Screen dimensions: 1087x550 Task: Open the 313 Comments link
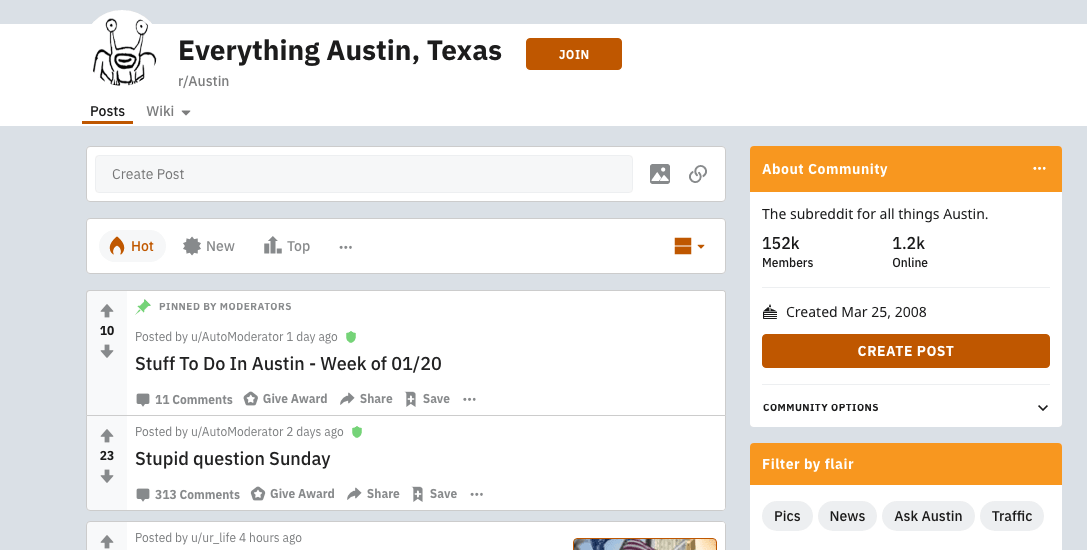pyautogui.click(x=188, y=494)
